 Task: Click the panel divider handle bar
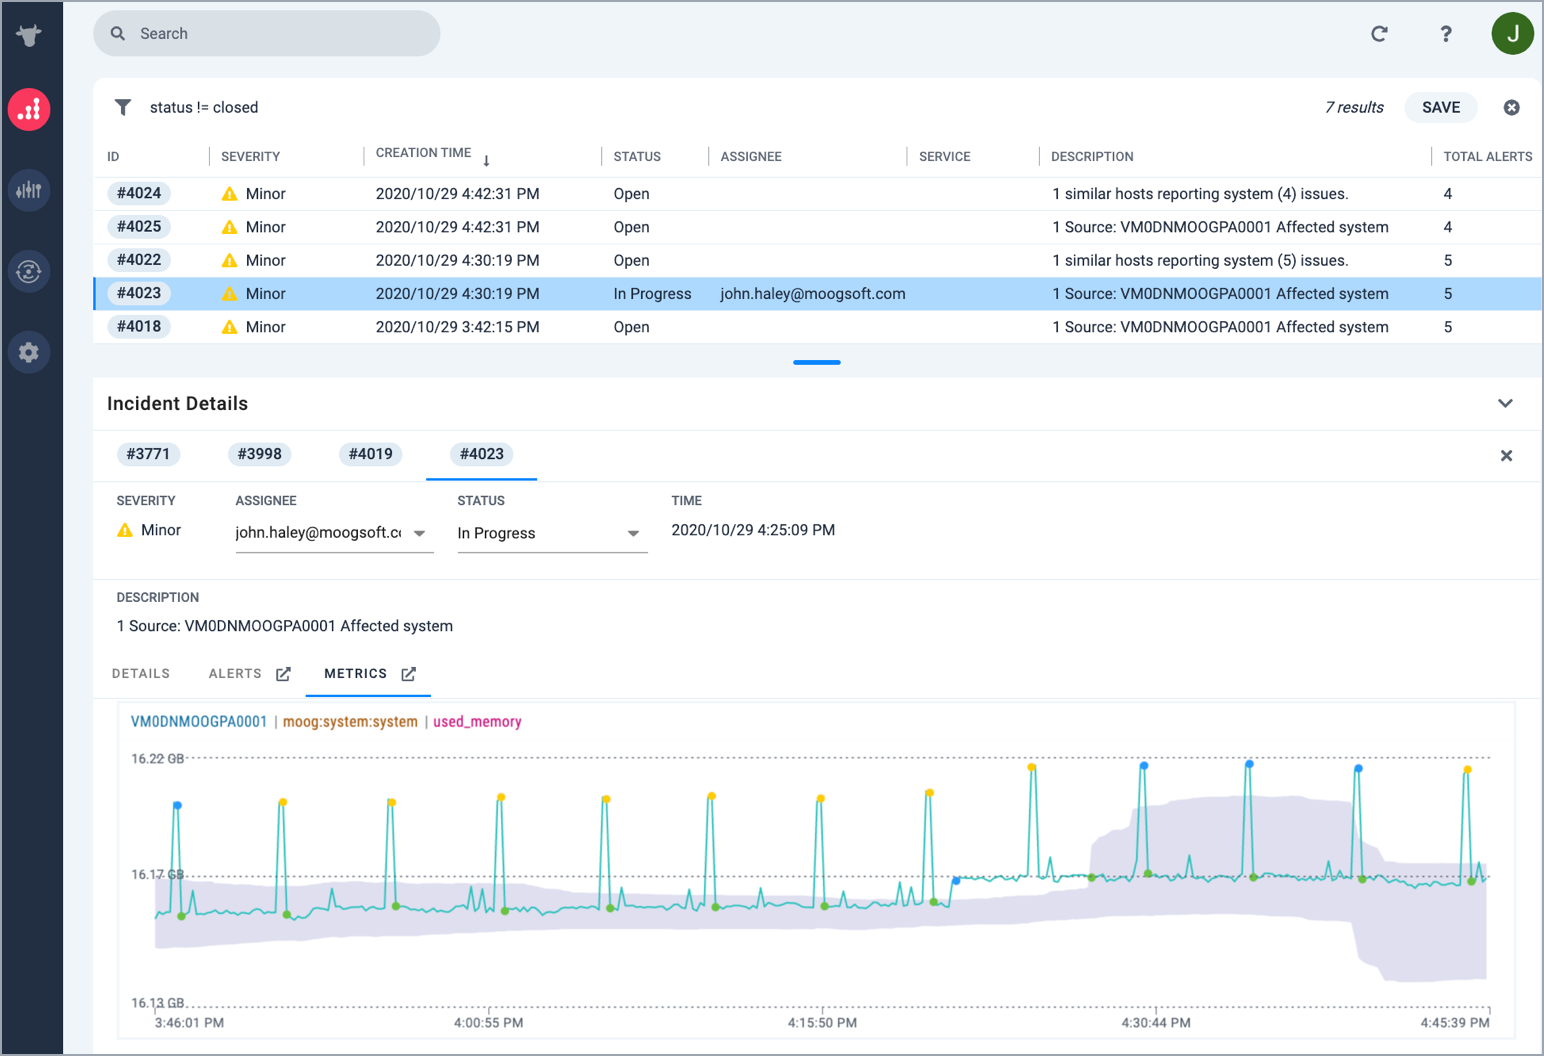point(817,362)
